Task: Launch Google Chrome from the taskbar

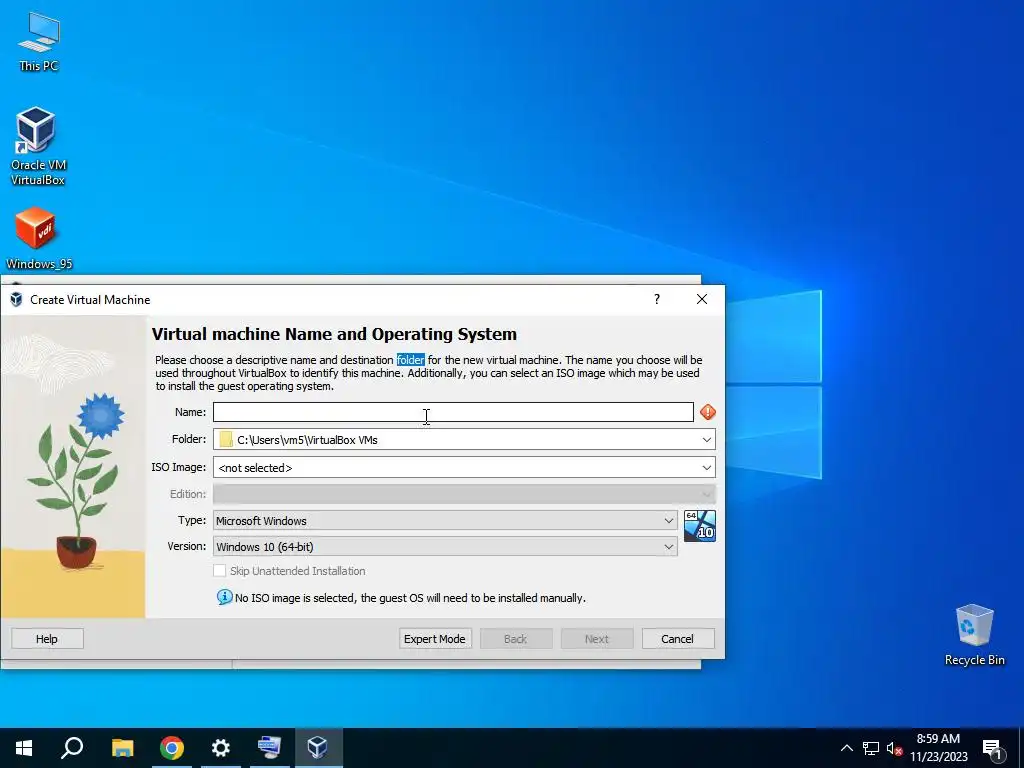Action: (171, 748)
